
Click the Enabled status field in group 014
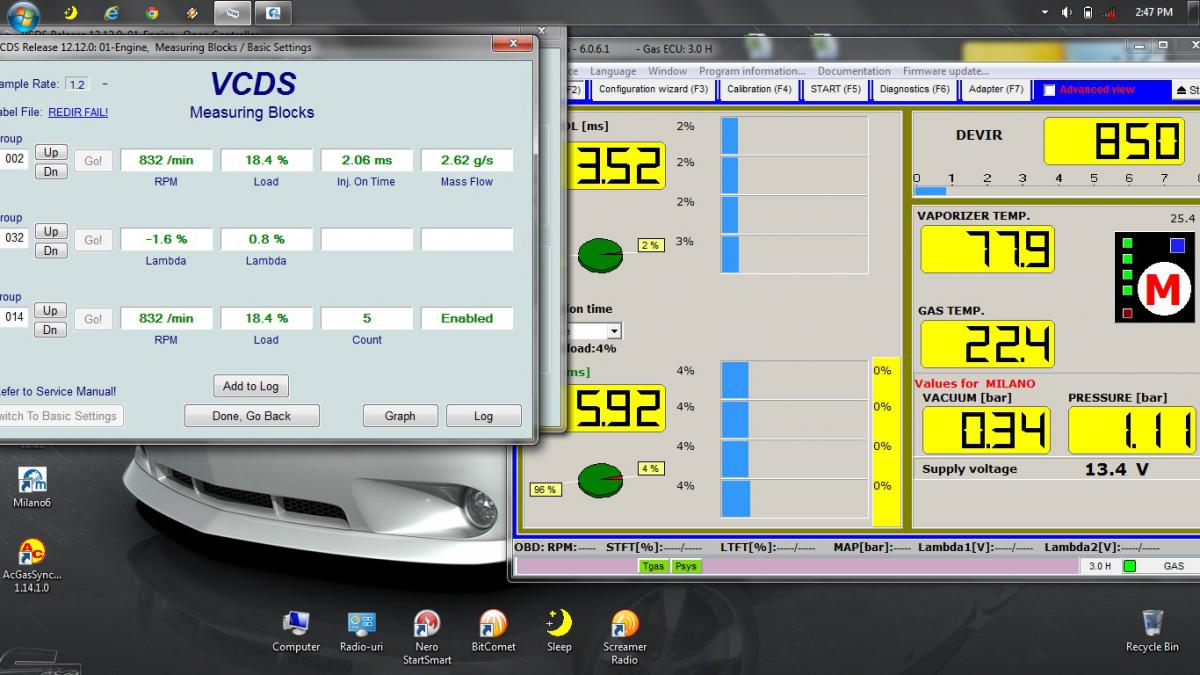pyautogui.click(x=467, y=318)
